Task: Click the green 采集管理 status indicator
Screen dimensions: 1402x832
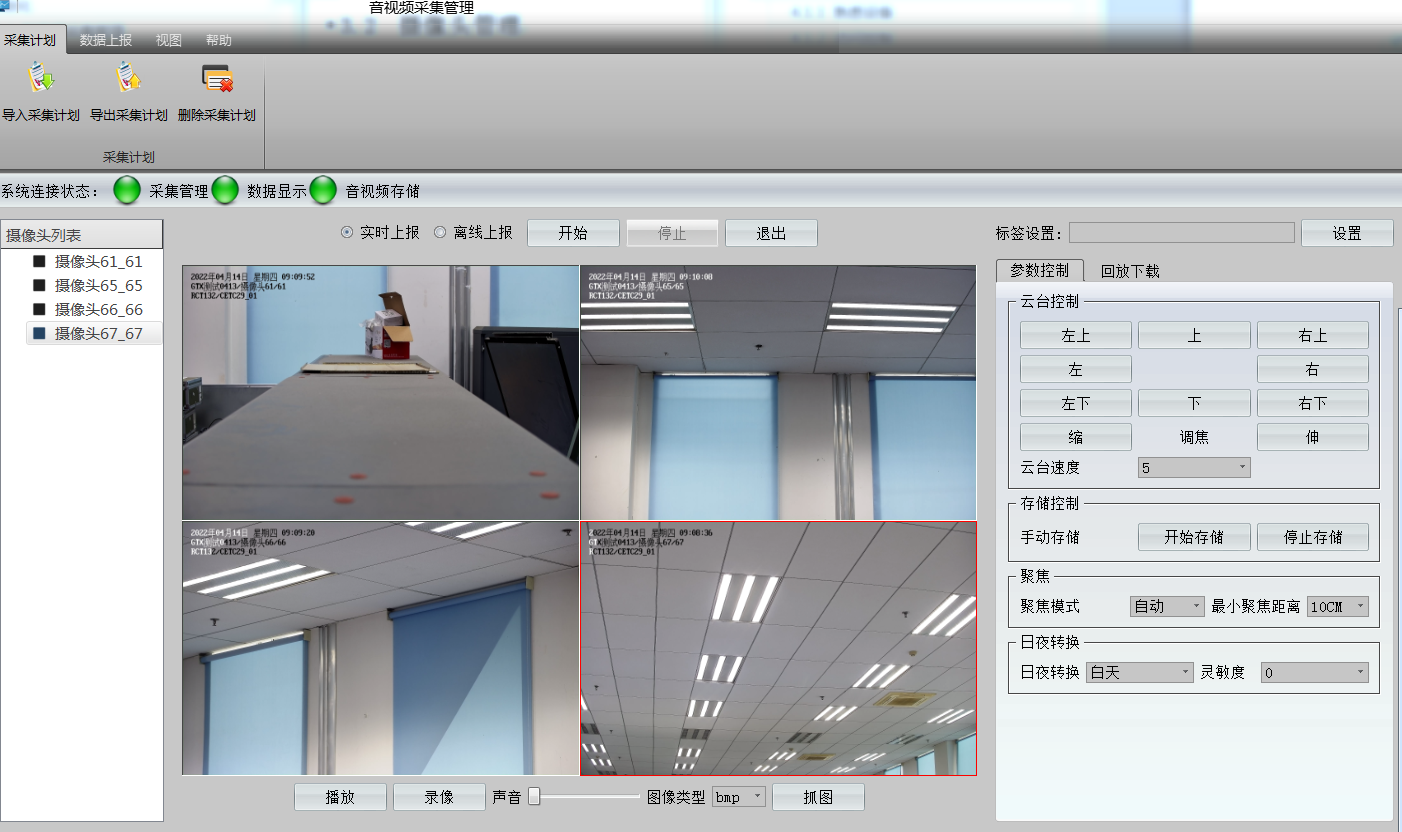Action: [x=127, y=190]
